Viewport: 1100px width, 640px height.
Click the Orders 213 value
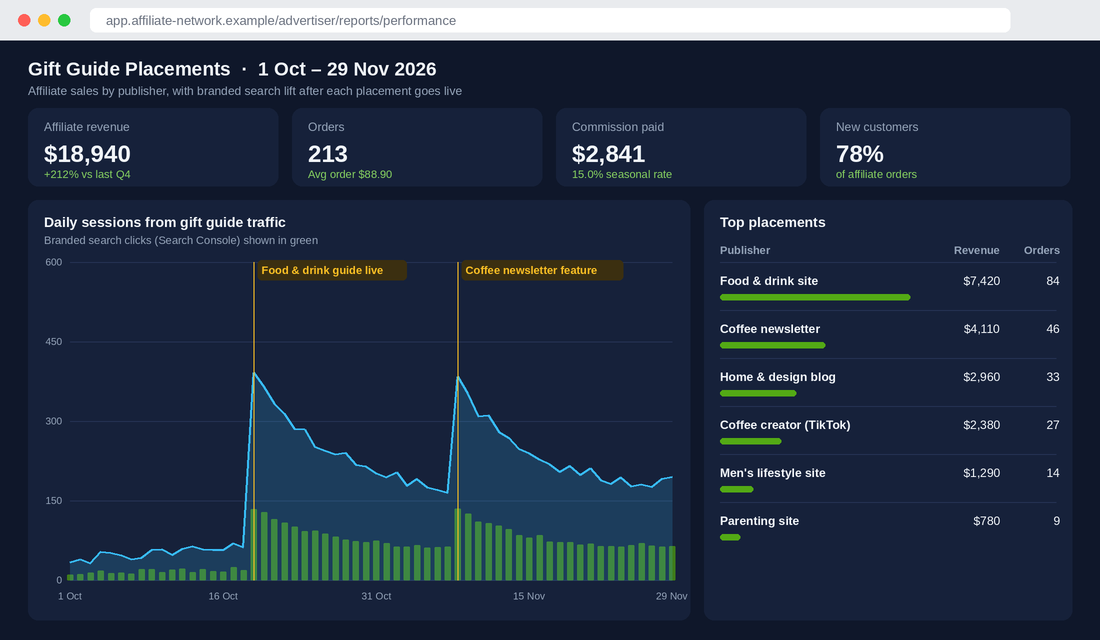point(328,154)
